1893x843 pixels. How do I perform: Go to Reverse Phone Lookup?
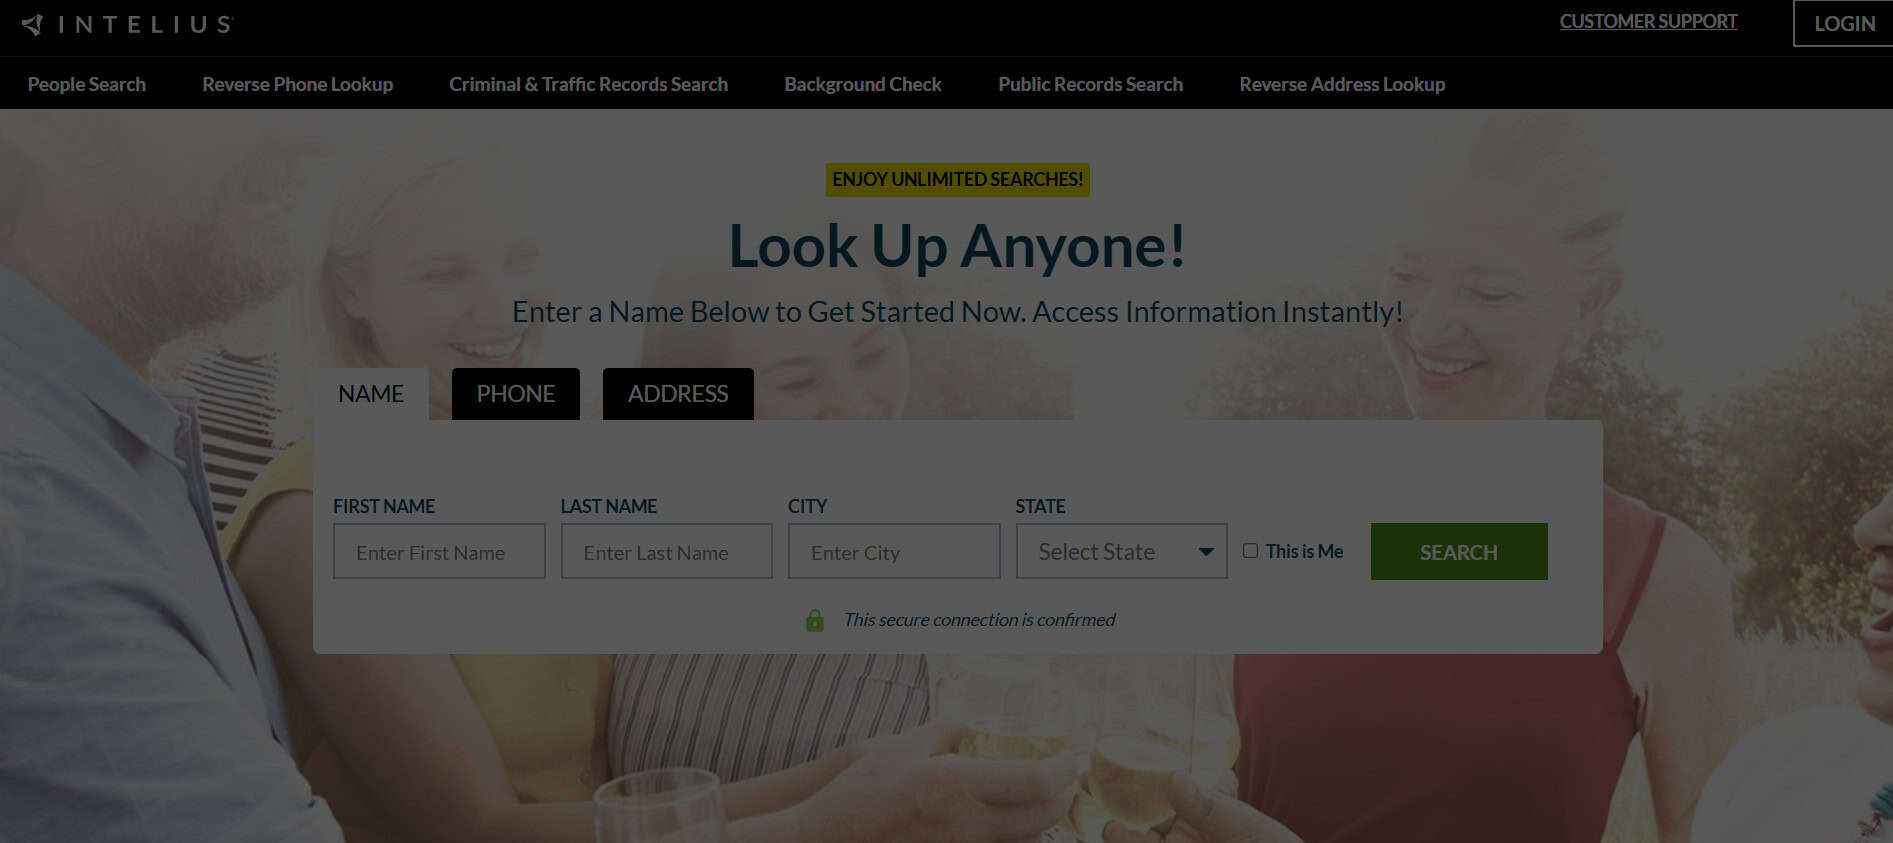[297, 85]
